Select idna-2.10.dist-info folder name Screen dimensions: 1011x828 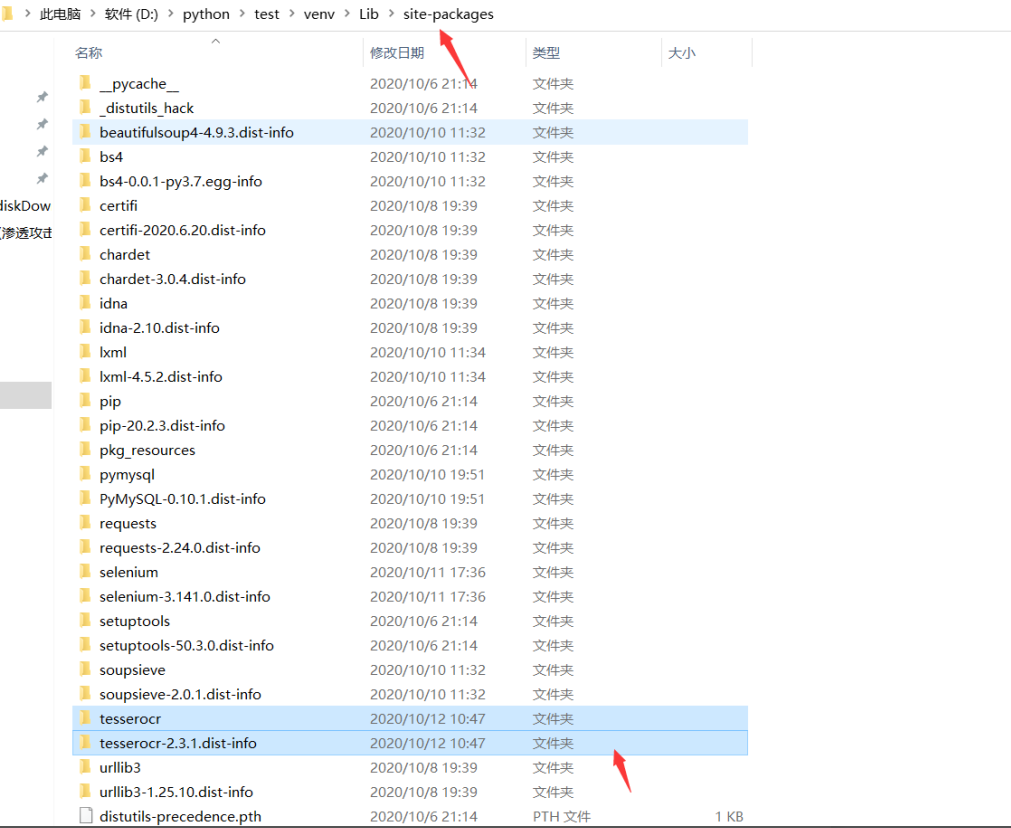pyautogui.click(x=159, y=328)
